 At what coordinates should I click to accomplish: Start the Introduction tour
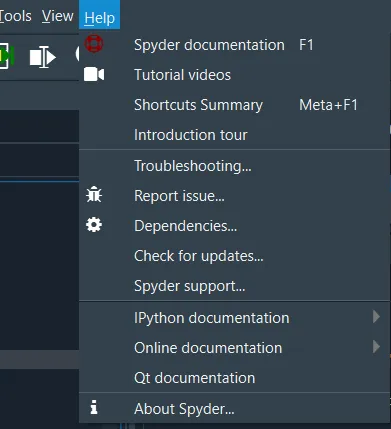[235, 135]
